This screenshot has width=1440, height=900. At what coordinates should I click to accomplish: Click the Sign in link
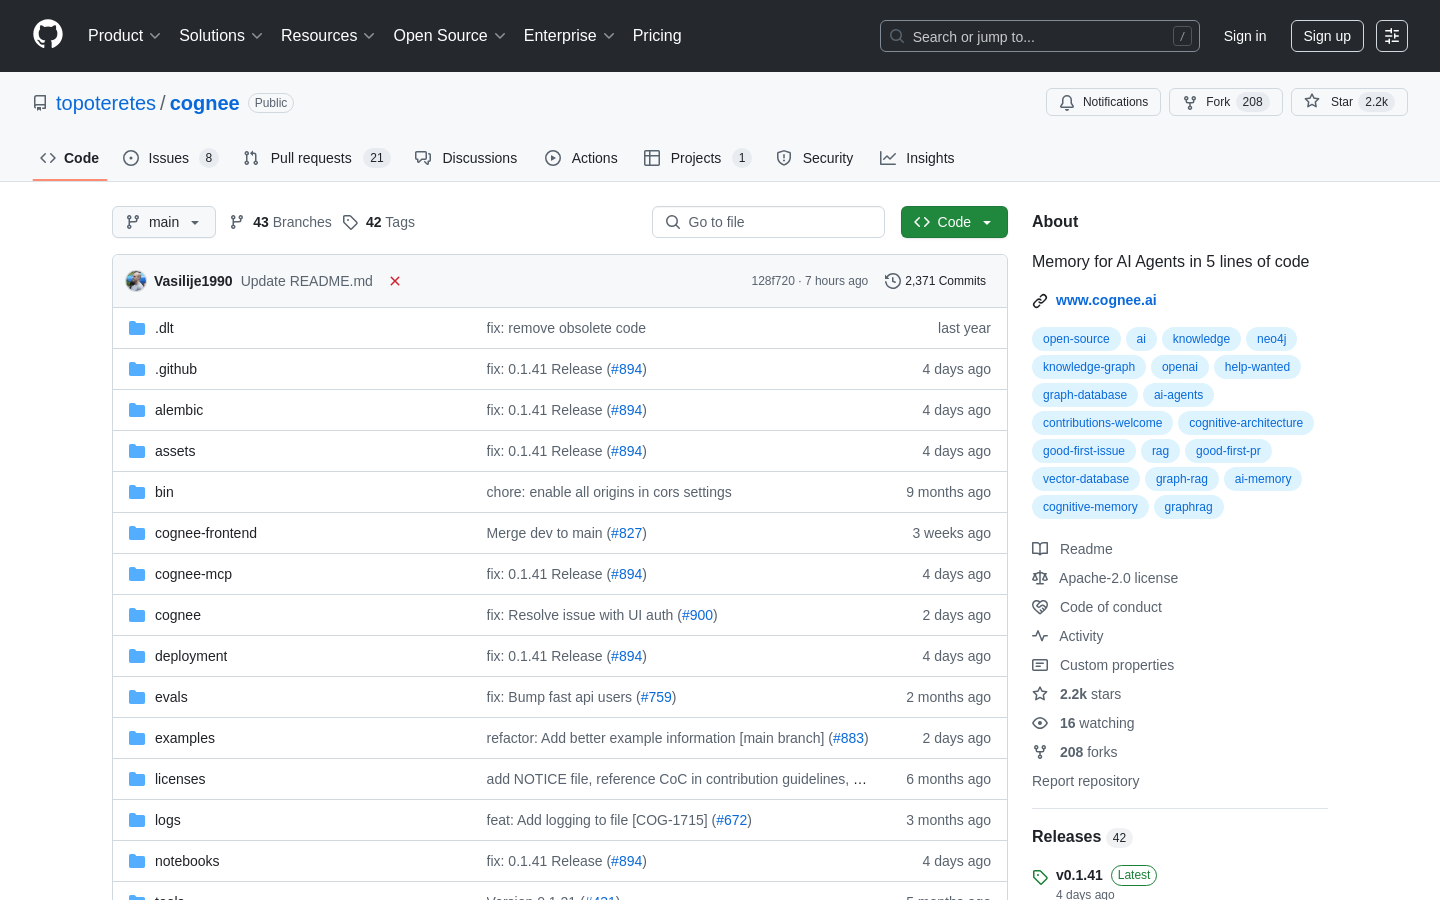[1245, 36]
